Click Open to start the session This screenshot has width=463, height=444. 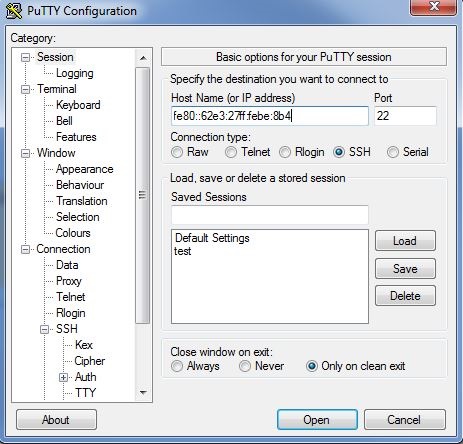(x=317, y=420)
